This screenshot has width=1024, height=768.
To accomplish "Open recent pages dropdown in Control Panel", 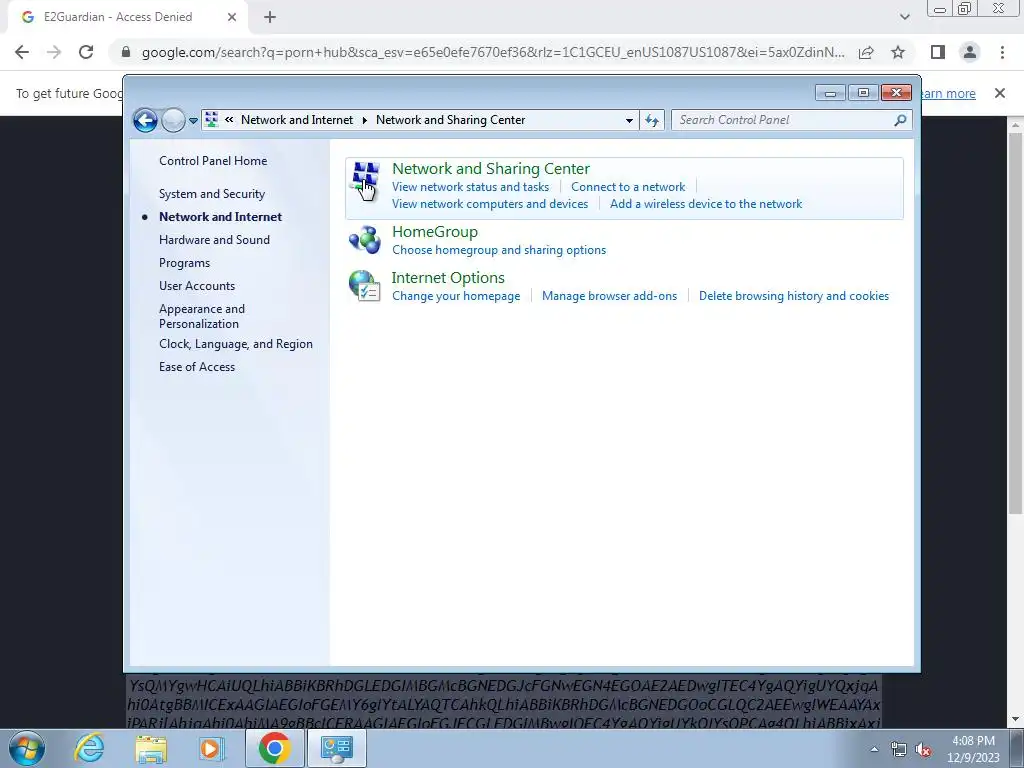I will 193,120.
